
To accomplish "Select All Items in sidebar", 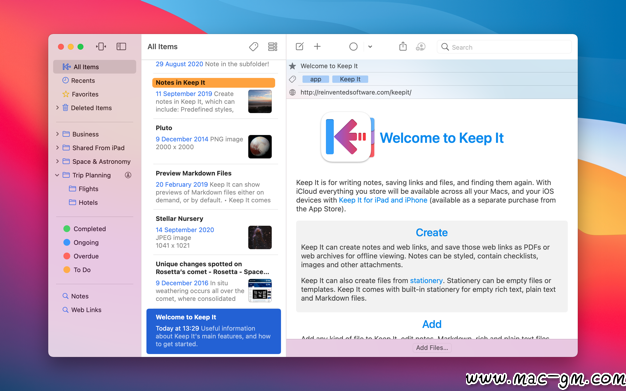I will [x=95, y=67].
